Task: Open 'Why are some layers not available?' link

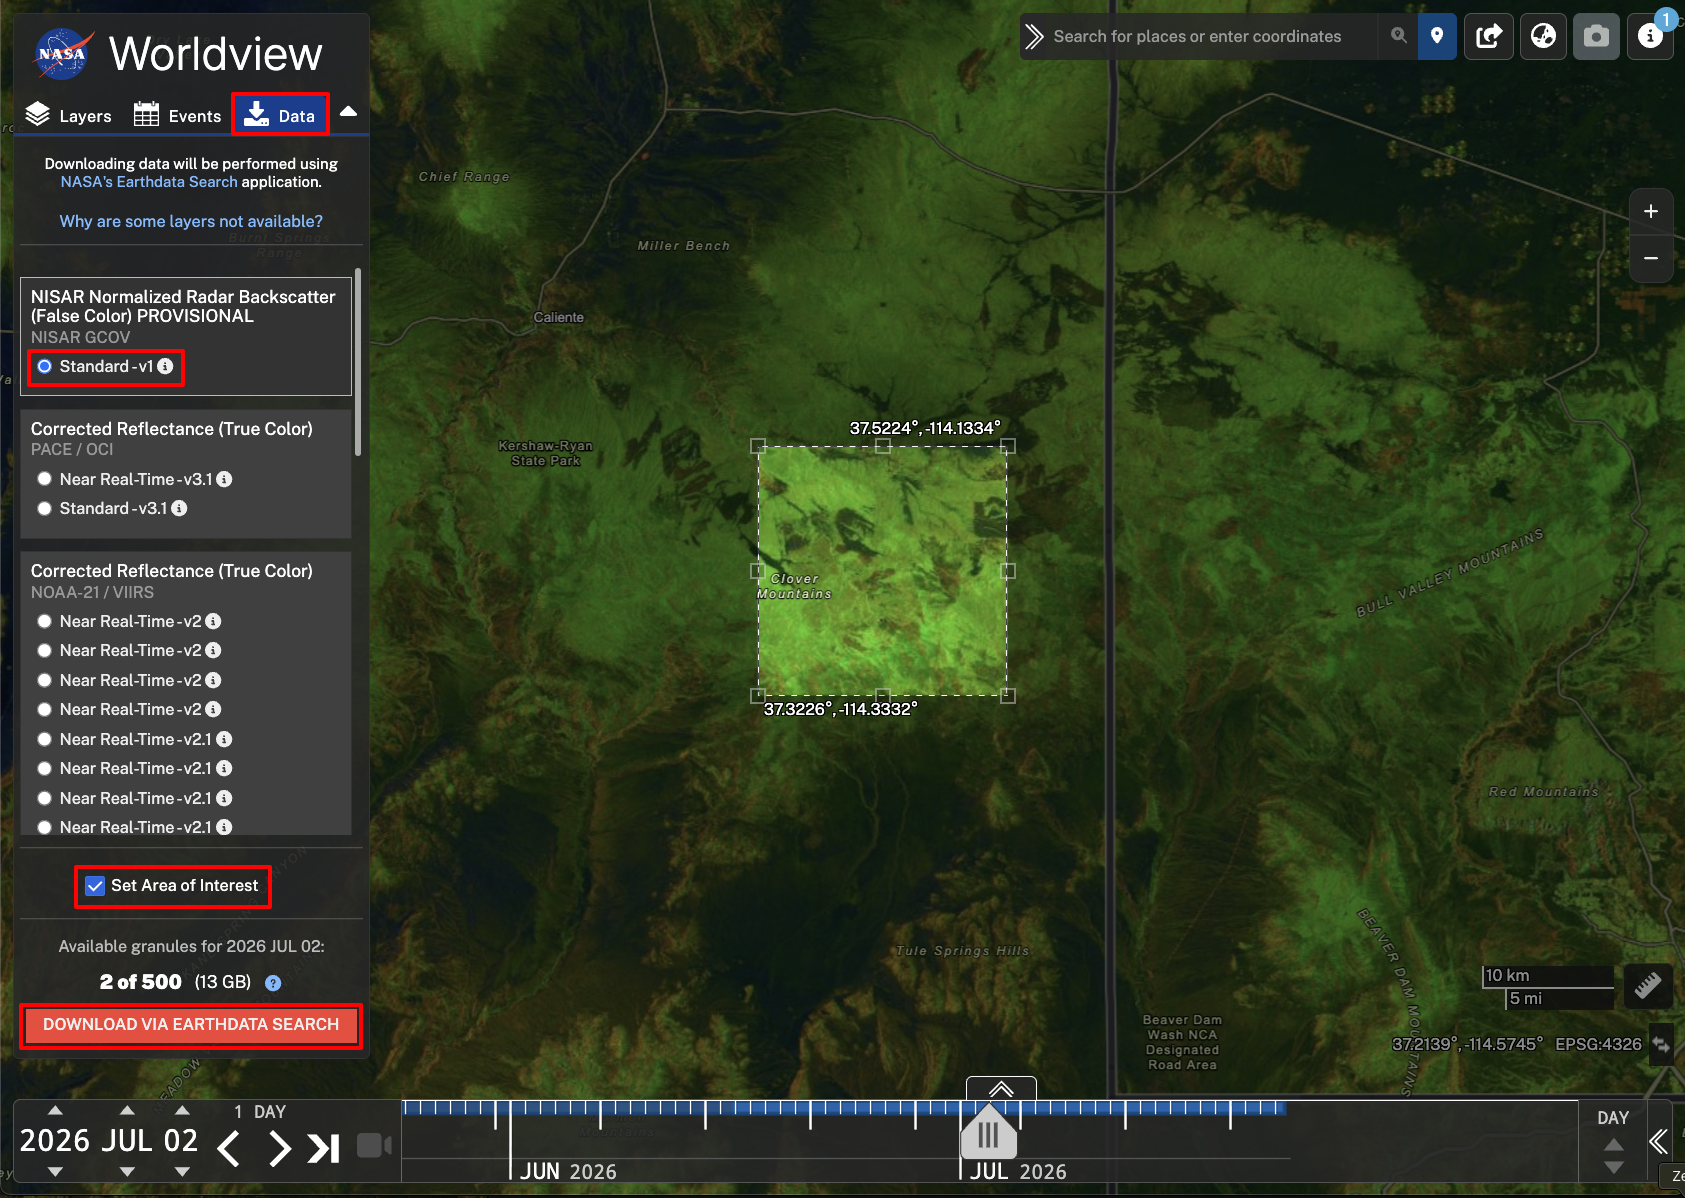Action: (x=191, y=221)
